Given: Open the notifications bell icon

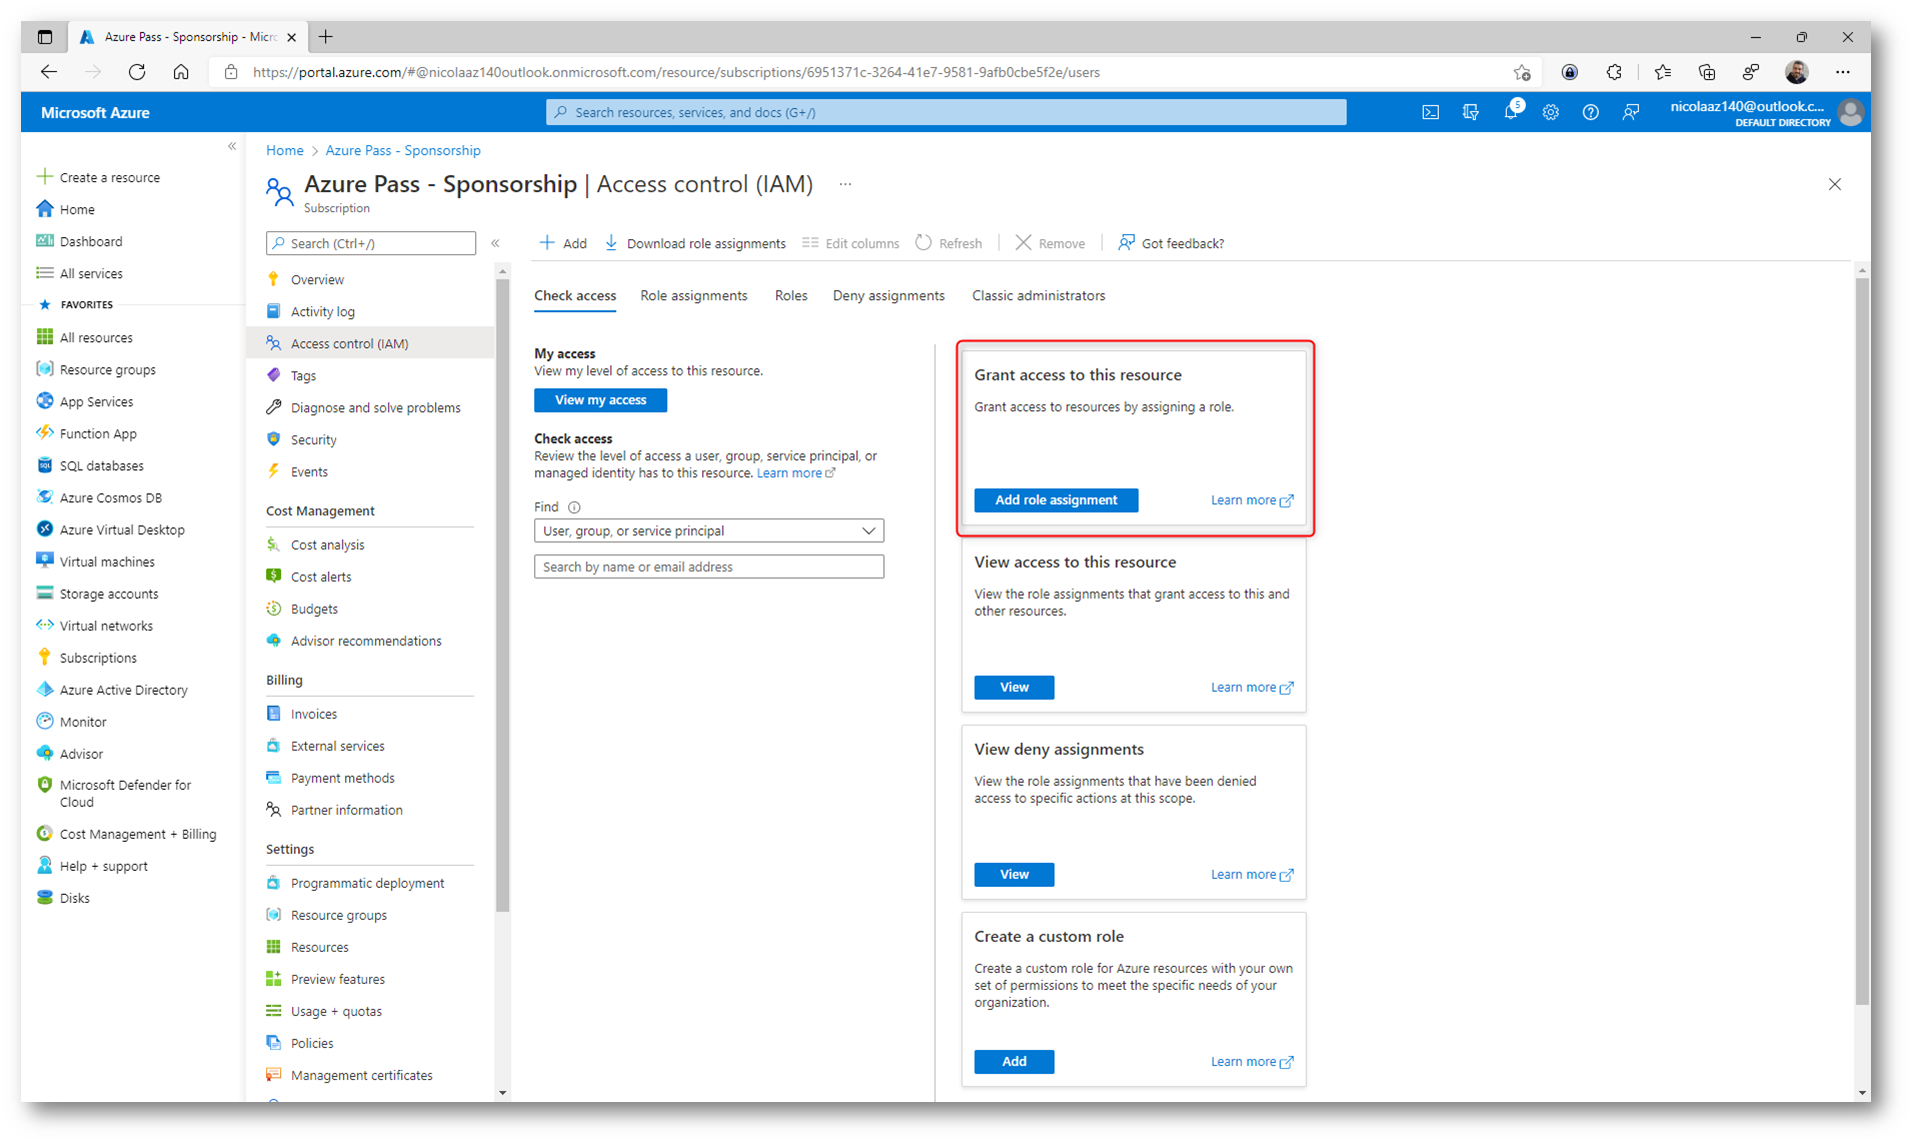Looking at the screenshot, I should tap(1510, 113).
